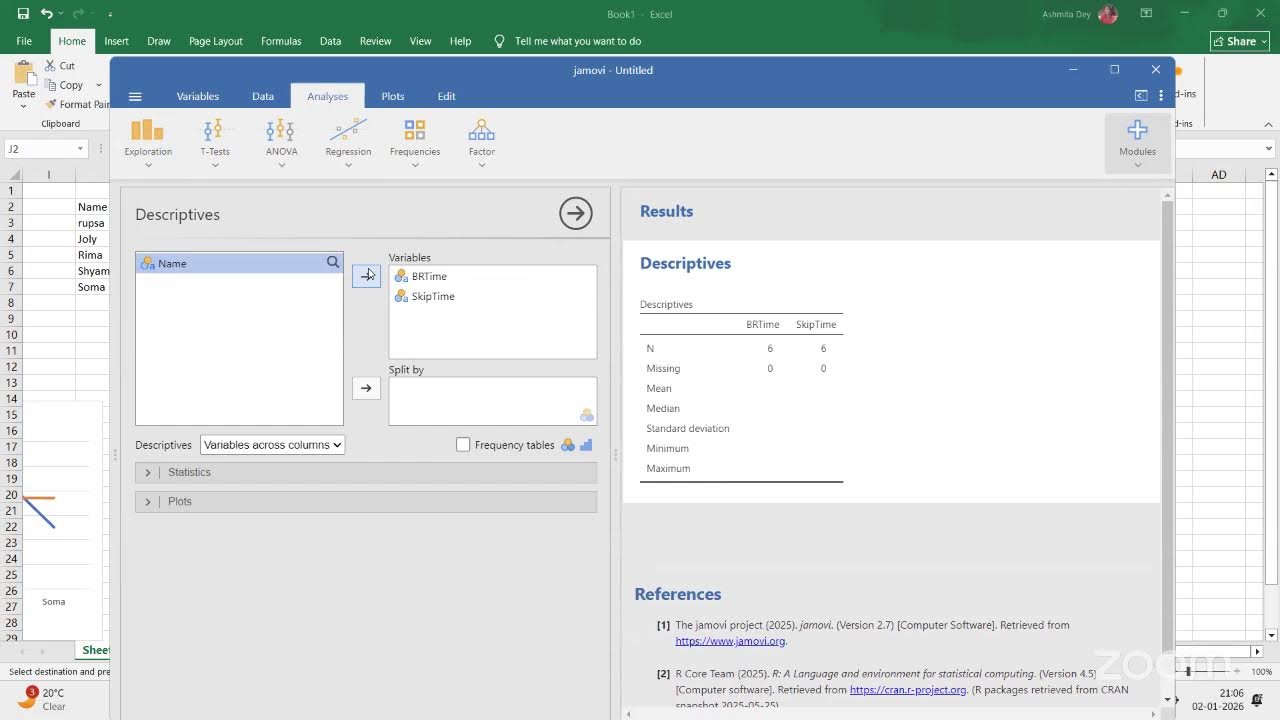Open the Exploration analyses menu

(x=148, y=143)
